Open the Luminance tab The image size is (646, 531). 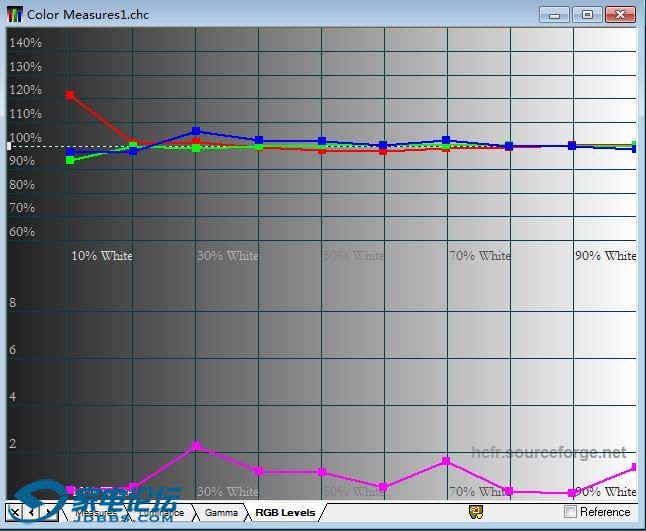tap(160, 512)
